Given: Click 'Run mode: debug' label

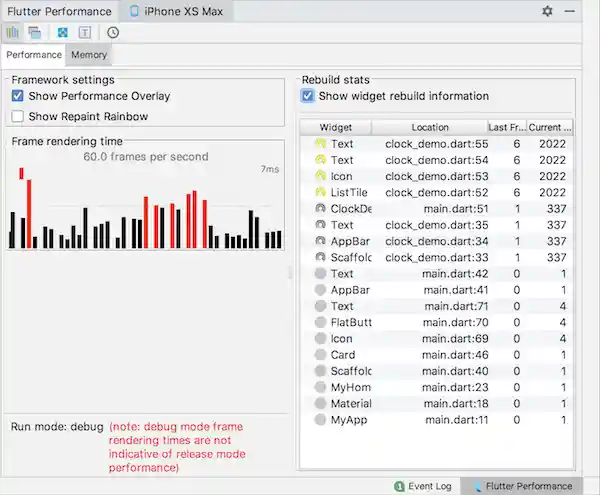Looking at the screenshot, I should (x=57, y=427).
